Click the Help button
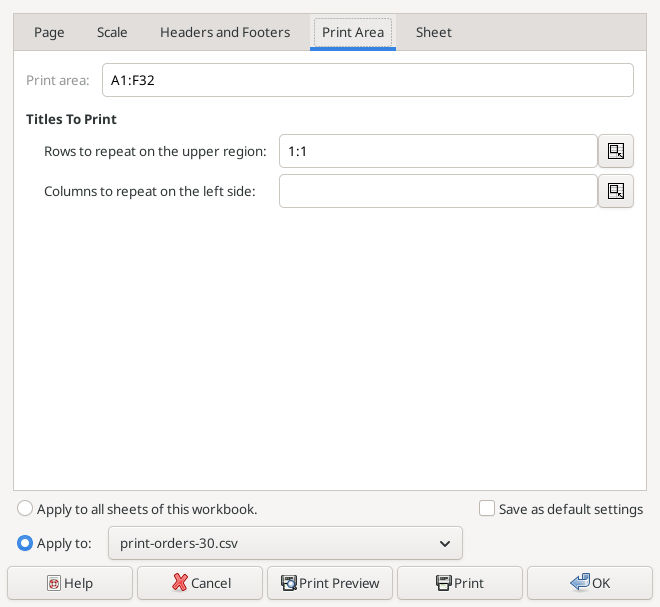 click(x=70, y=583)
